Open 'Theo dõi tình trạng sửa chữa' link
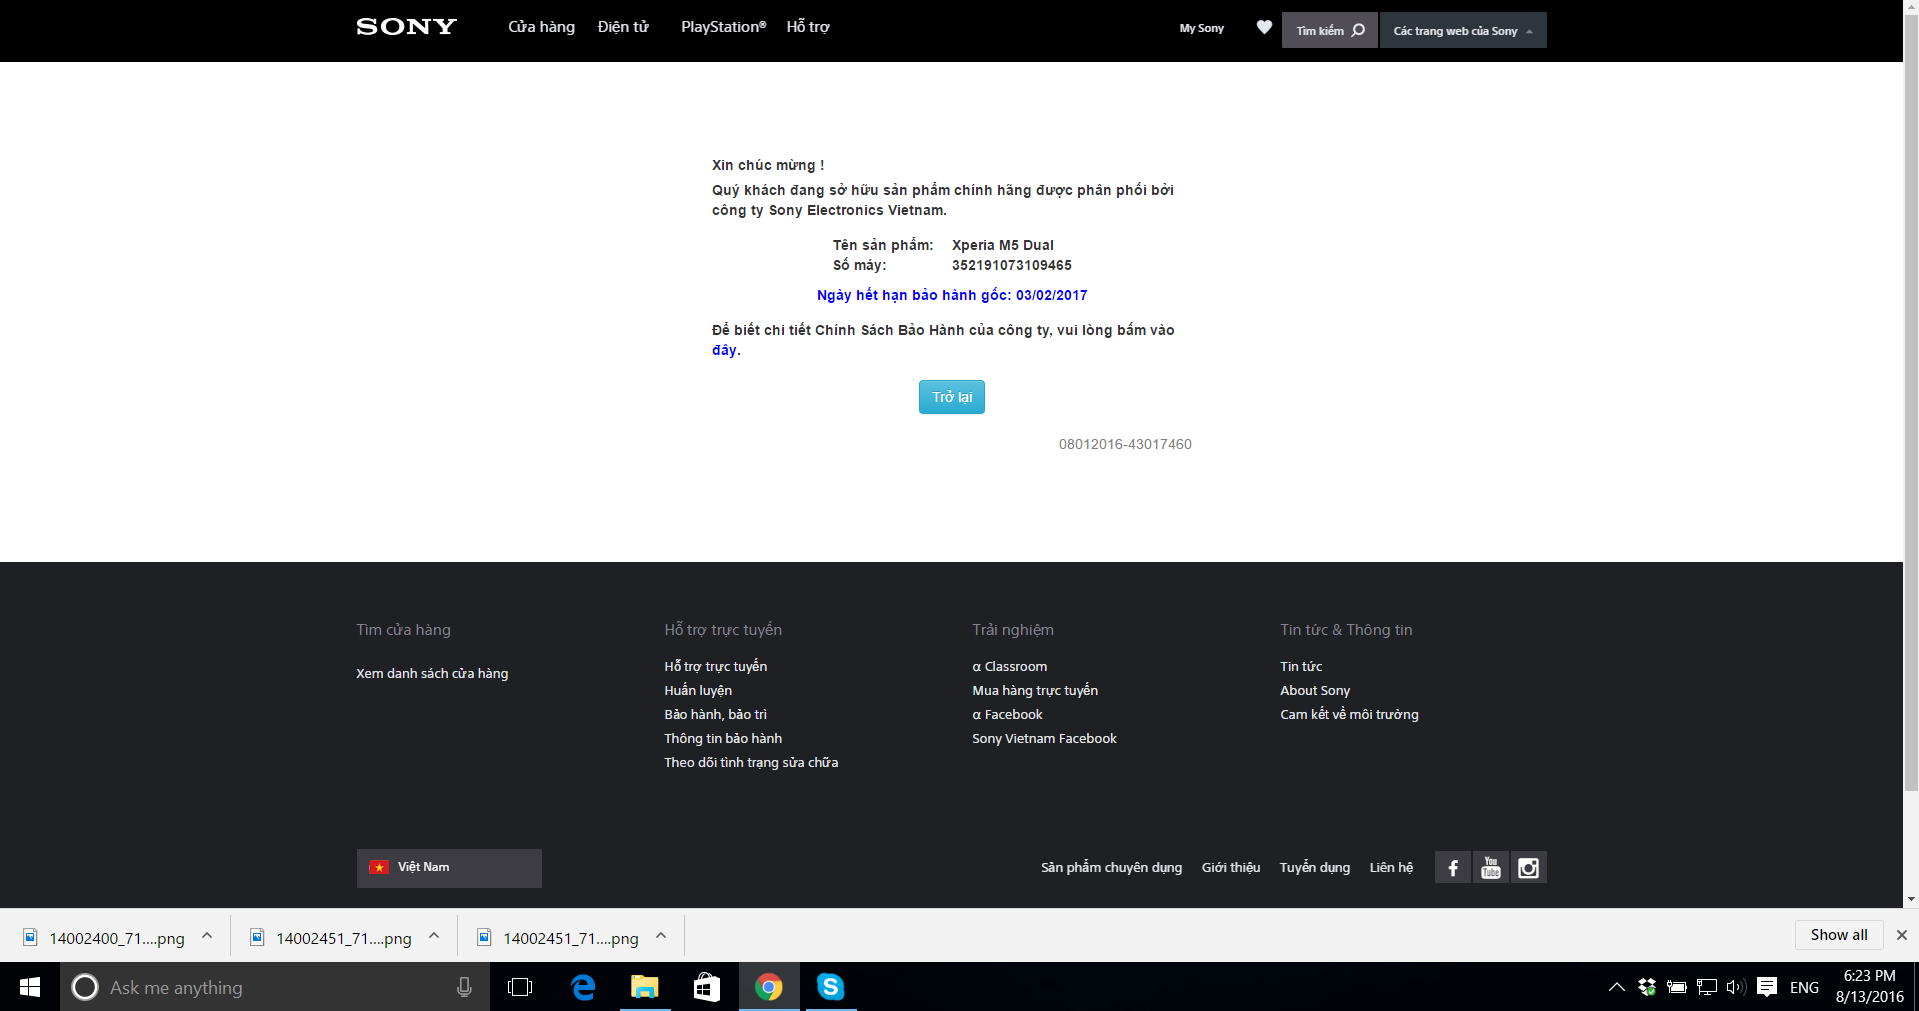Viewport: 1919px width, 1011px height. [751, 762]
